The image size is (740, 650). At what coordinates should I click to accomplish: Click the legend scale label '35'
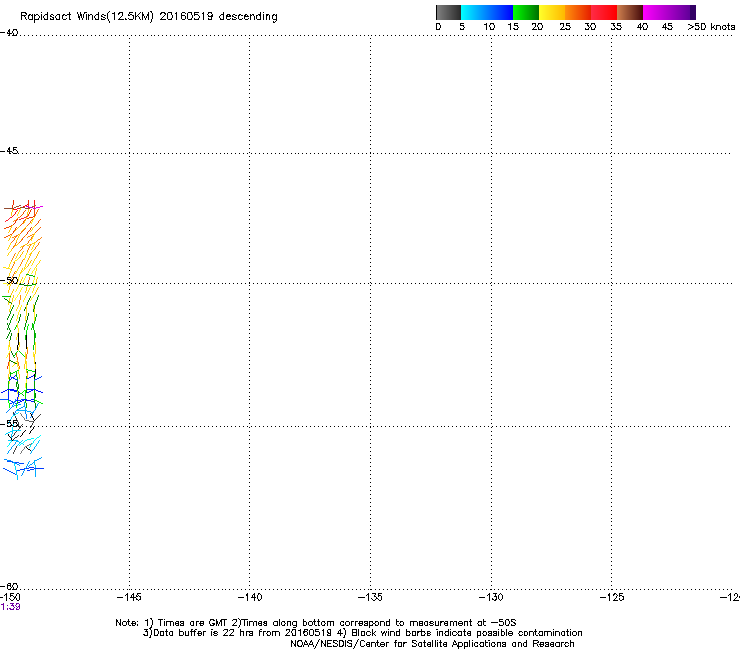[616, 27]
